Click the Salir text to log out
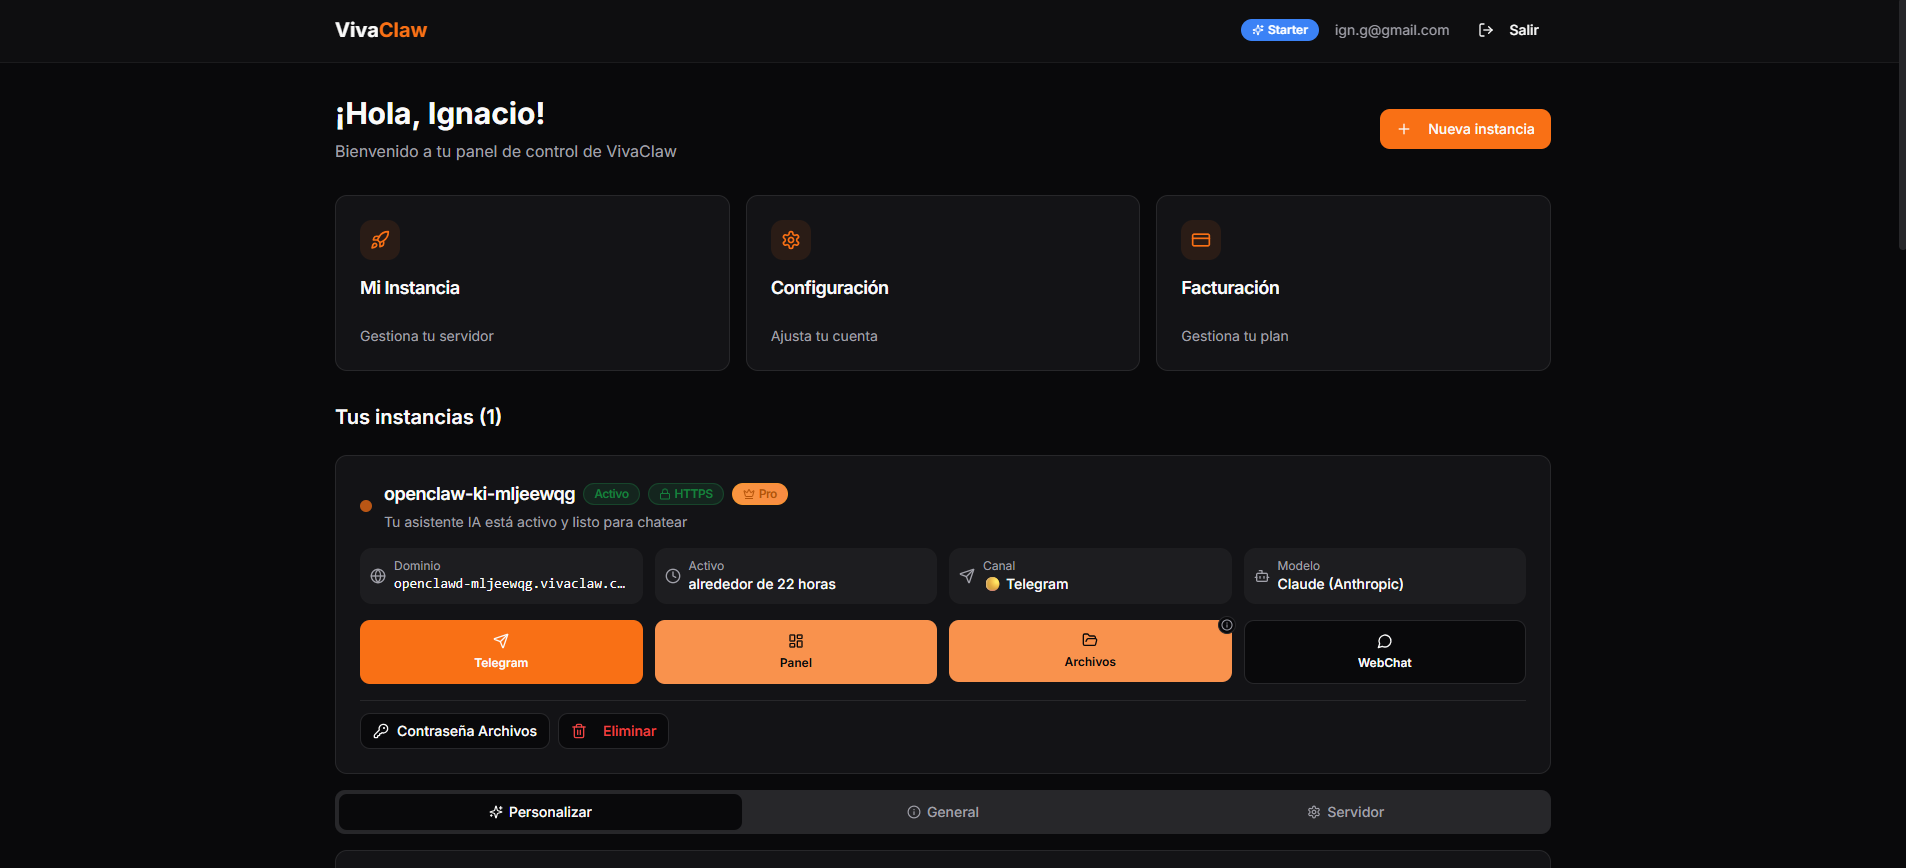Screen dimensions: 1906x868 point(1524,30)
